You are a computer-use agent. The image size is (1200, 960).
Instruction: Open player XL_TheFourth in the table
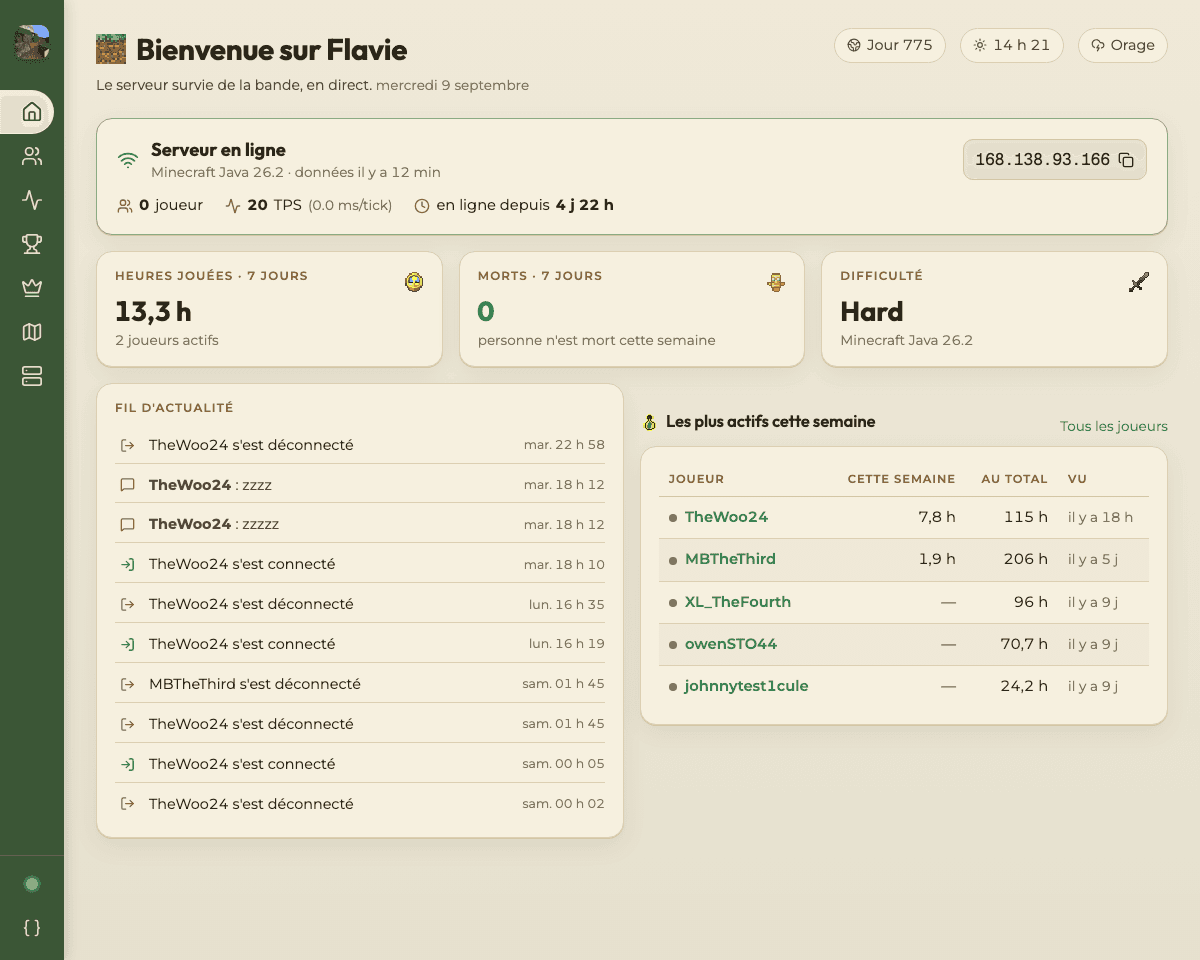pos(738,602)
